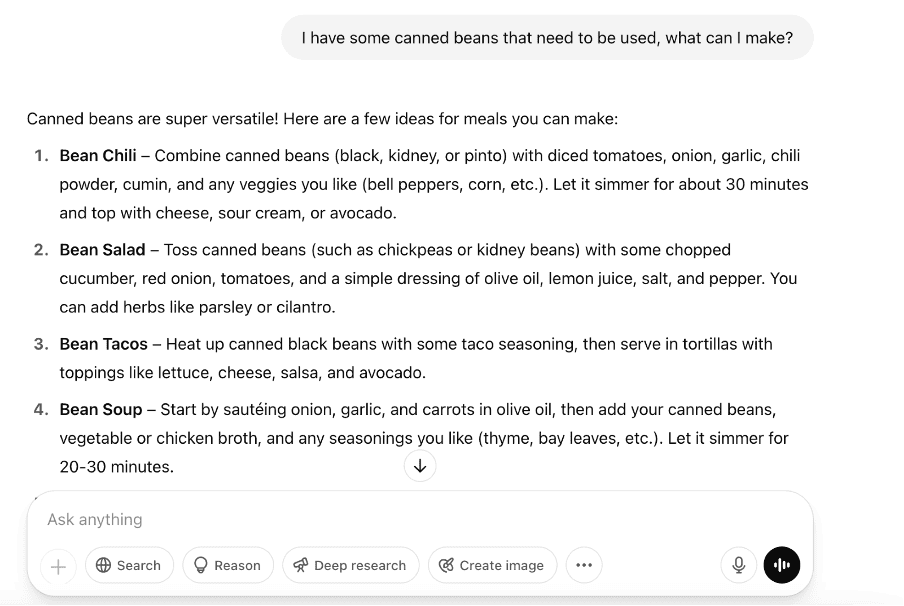This screenshot has height=606, width=904.
Task: Toggle the Search web mode on
Action: click(129, 565)
